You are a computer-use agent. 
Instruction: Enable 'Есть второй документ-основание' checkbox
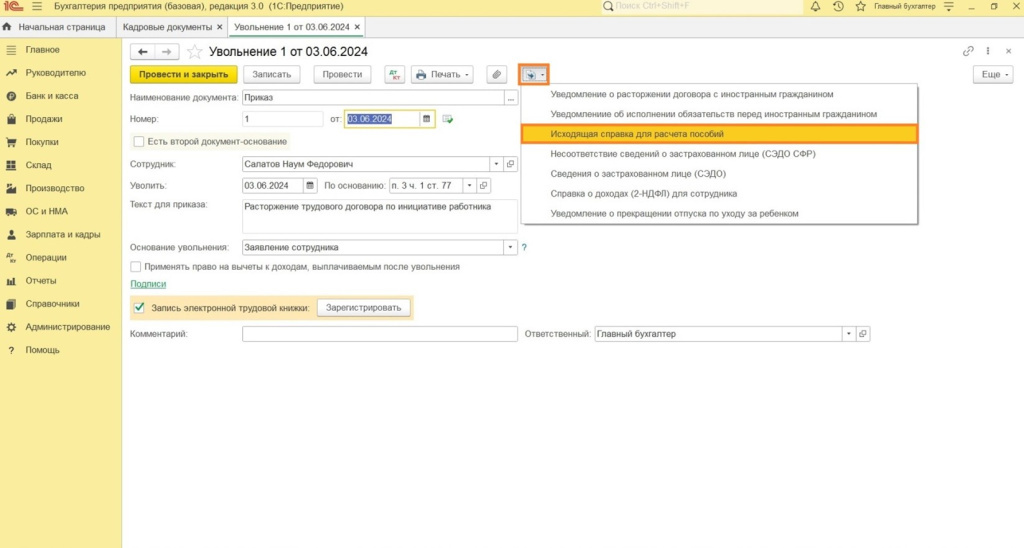click(139, 142)
